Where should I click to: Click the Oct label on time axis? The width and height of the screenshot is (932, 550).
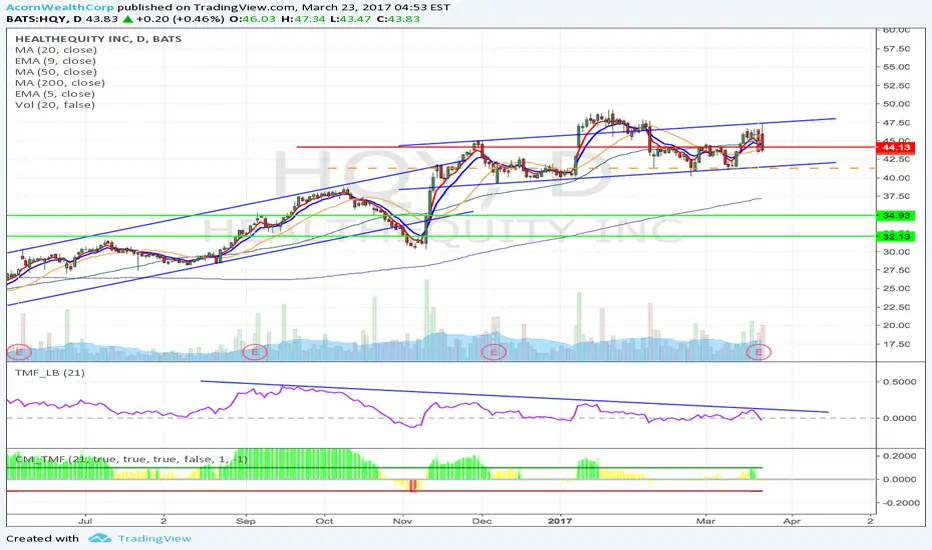pos(324,521)
